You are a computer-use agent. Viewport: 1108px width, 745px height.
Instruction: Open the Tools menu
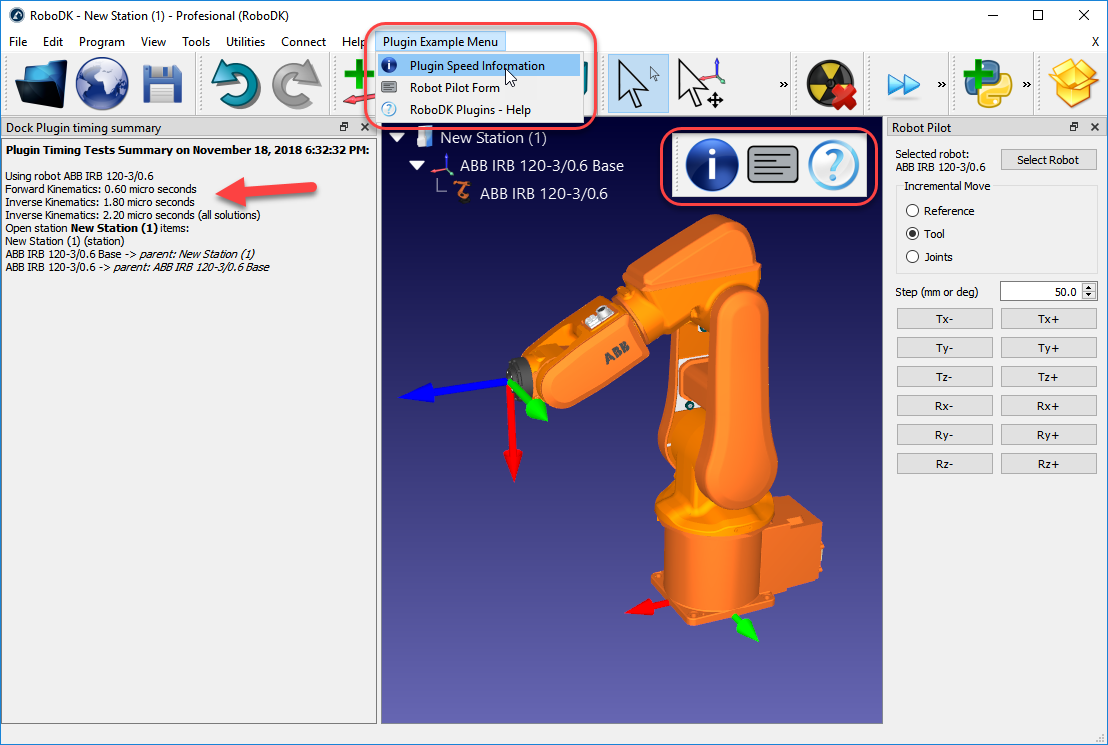[196, 42]
